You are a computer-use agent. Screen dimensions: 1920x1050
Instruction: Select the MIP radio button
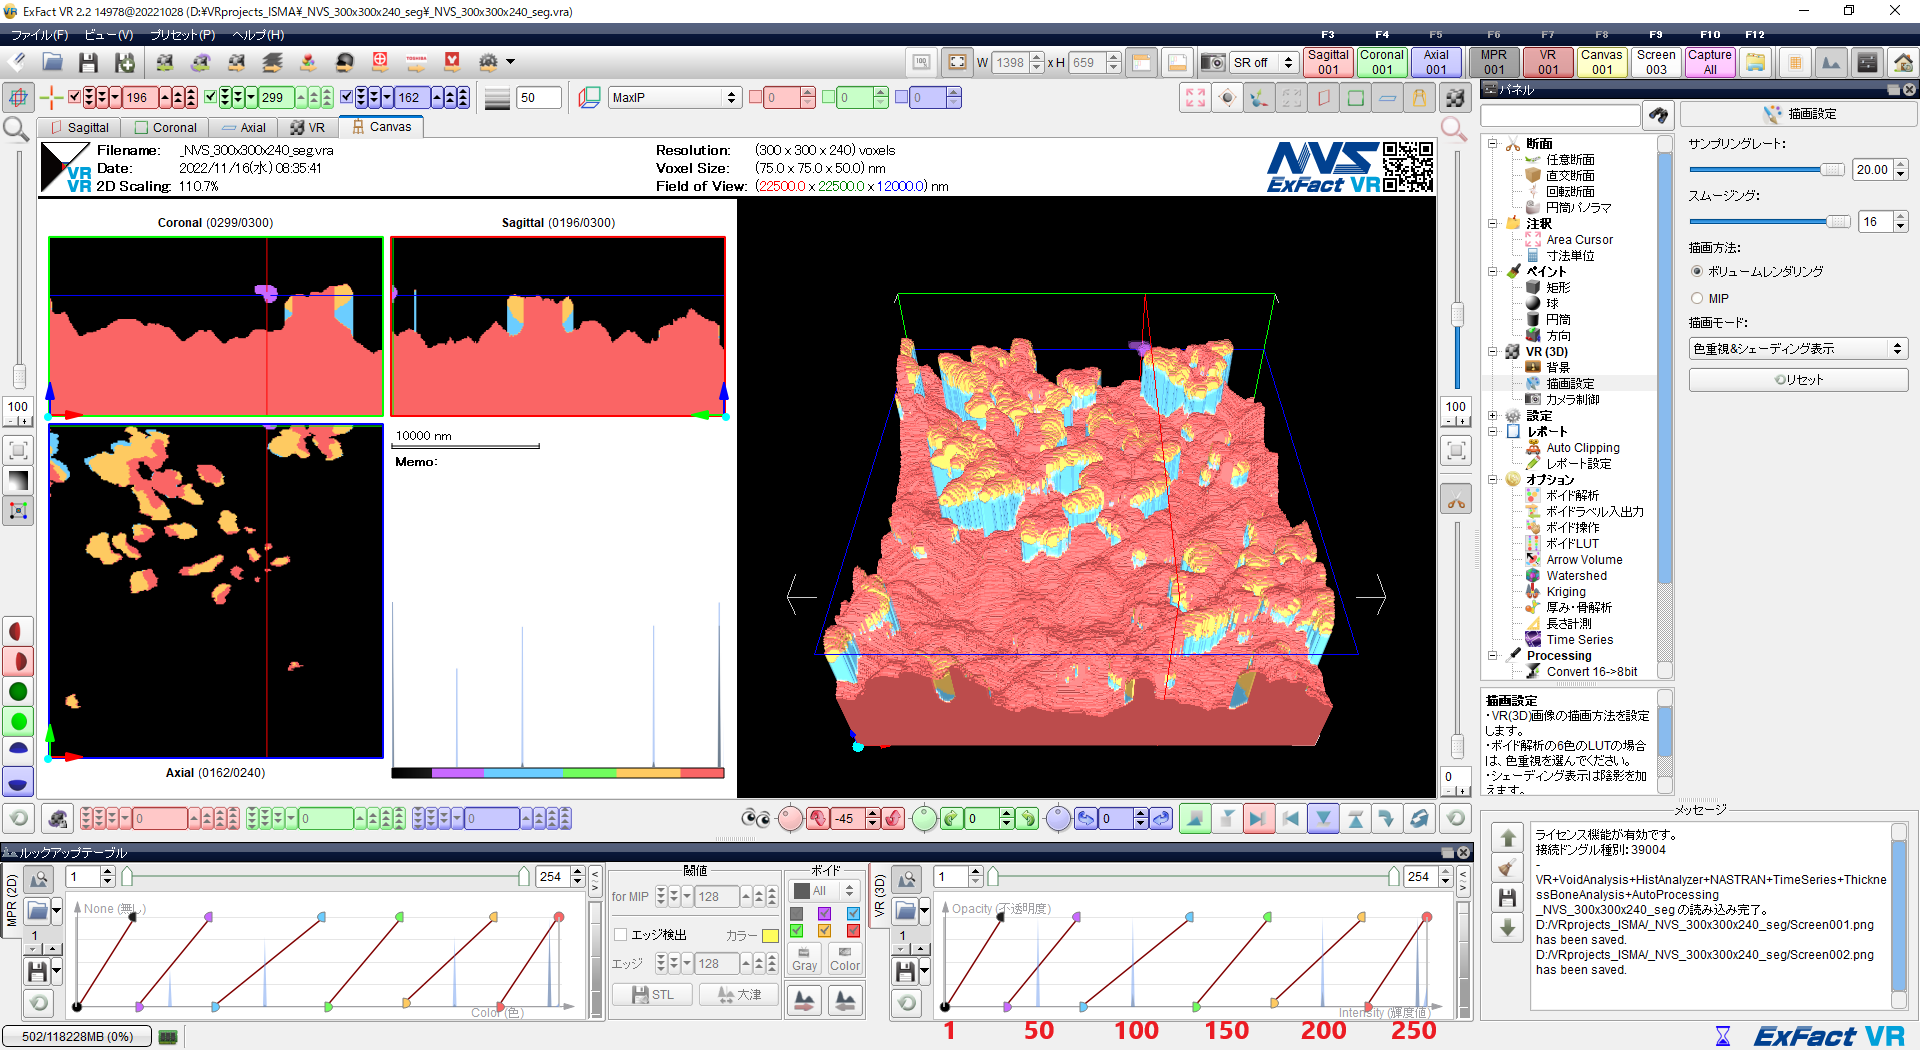(x=1697, y=298)
